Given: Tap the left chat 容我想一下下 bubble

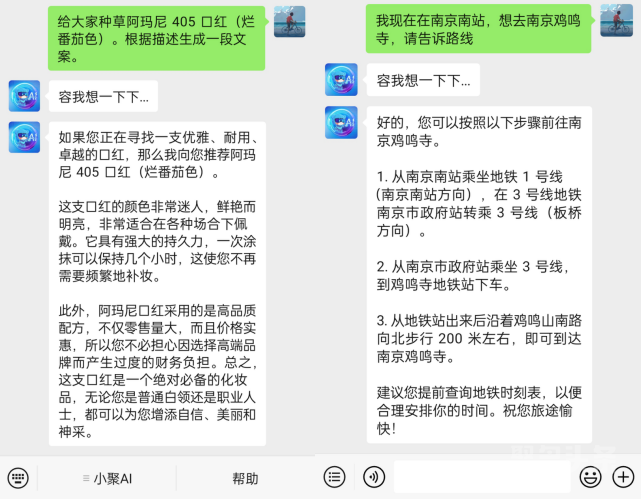Looking at the screenshot, I should [x=103, y=96].
